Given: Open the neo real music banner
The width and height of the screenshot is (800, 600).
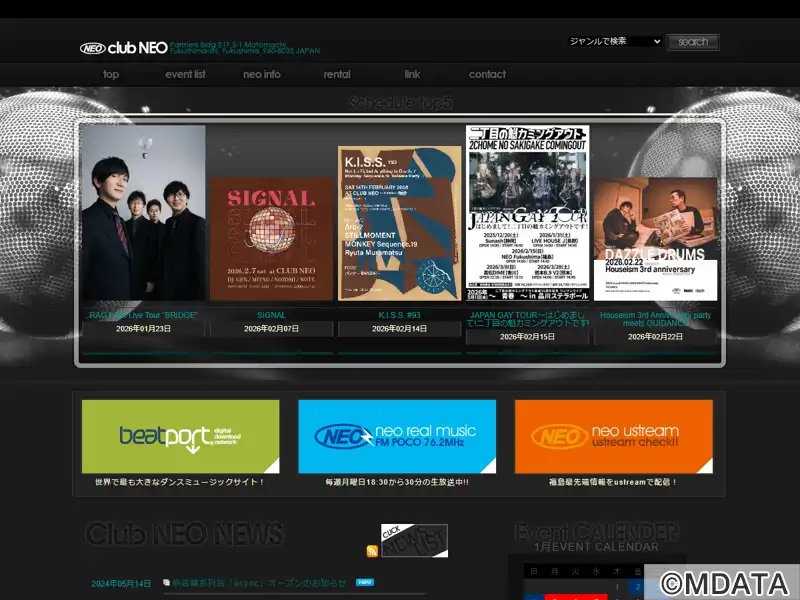Looking at the screenshot, I should 397,437.
